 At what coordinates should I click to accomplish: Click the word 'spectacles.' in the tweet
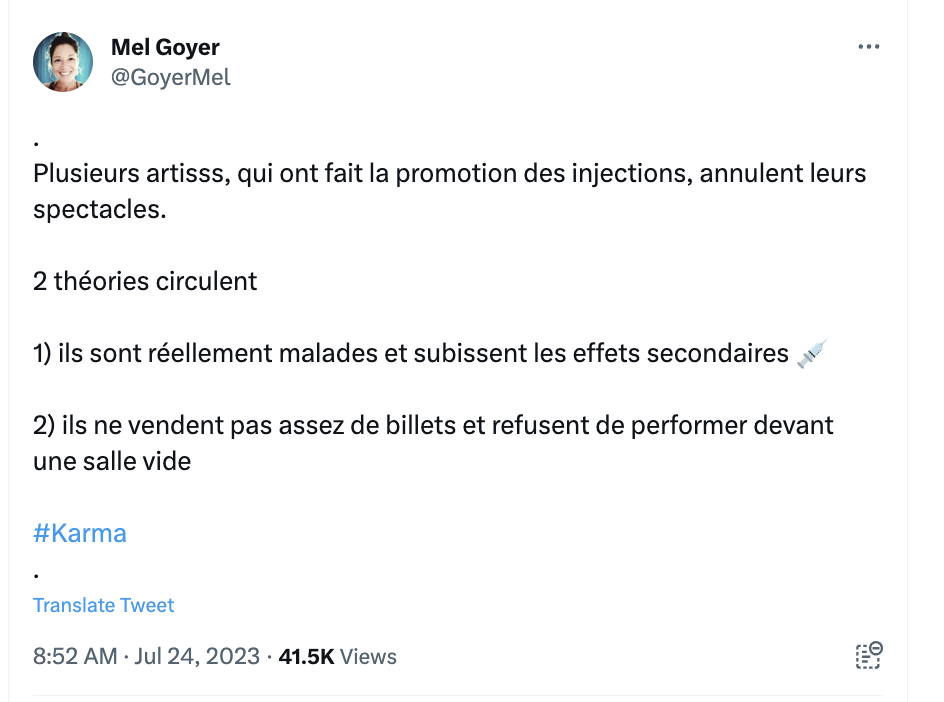pyautogui.click(x=100, y=210)
